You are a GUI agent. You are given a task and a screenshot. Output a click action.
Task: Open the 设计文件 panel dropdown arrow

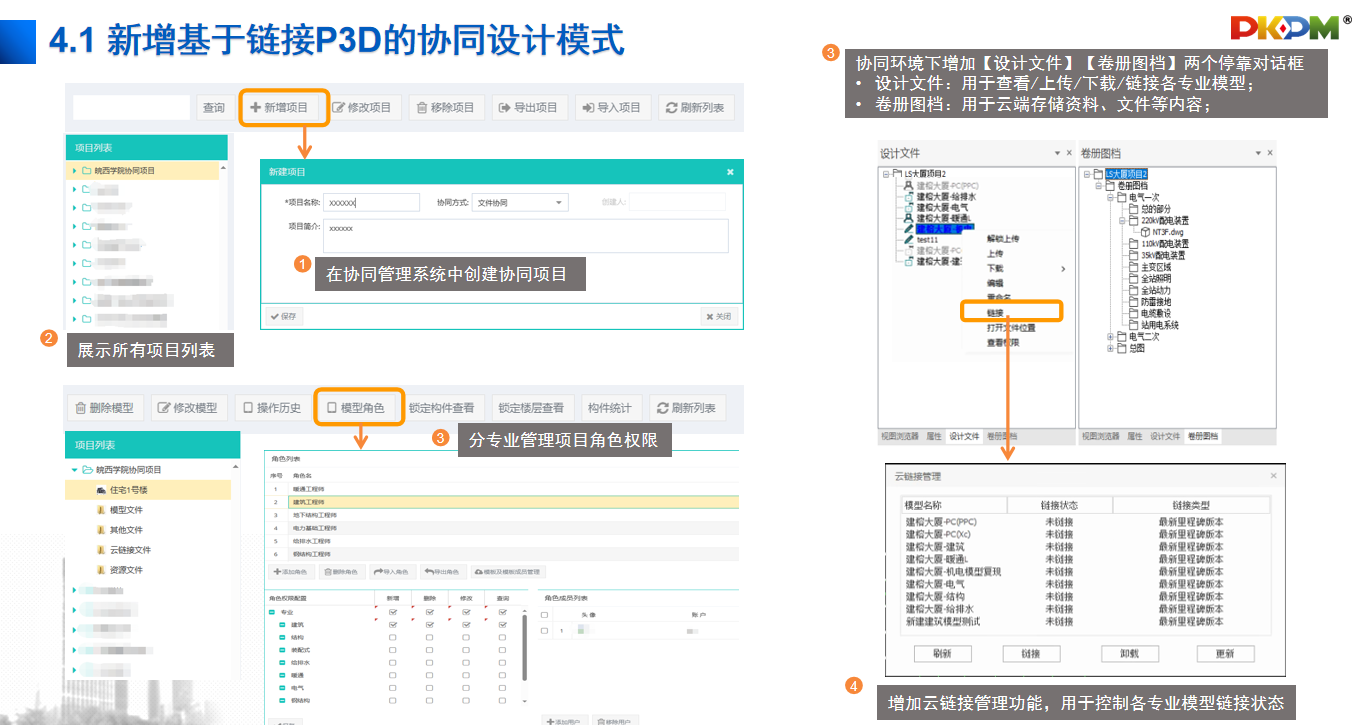(1057, 153)
